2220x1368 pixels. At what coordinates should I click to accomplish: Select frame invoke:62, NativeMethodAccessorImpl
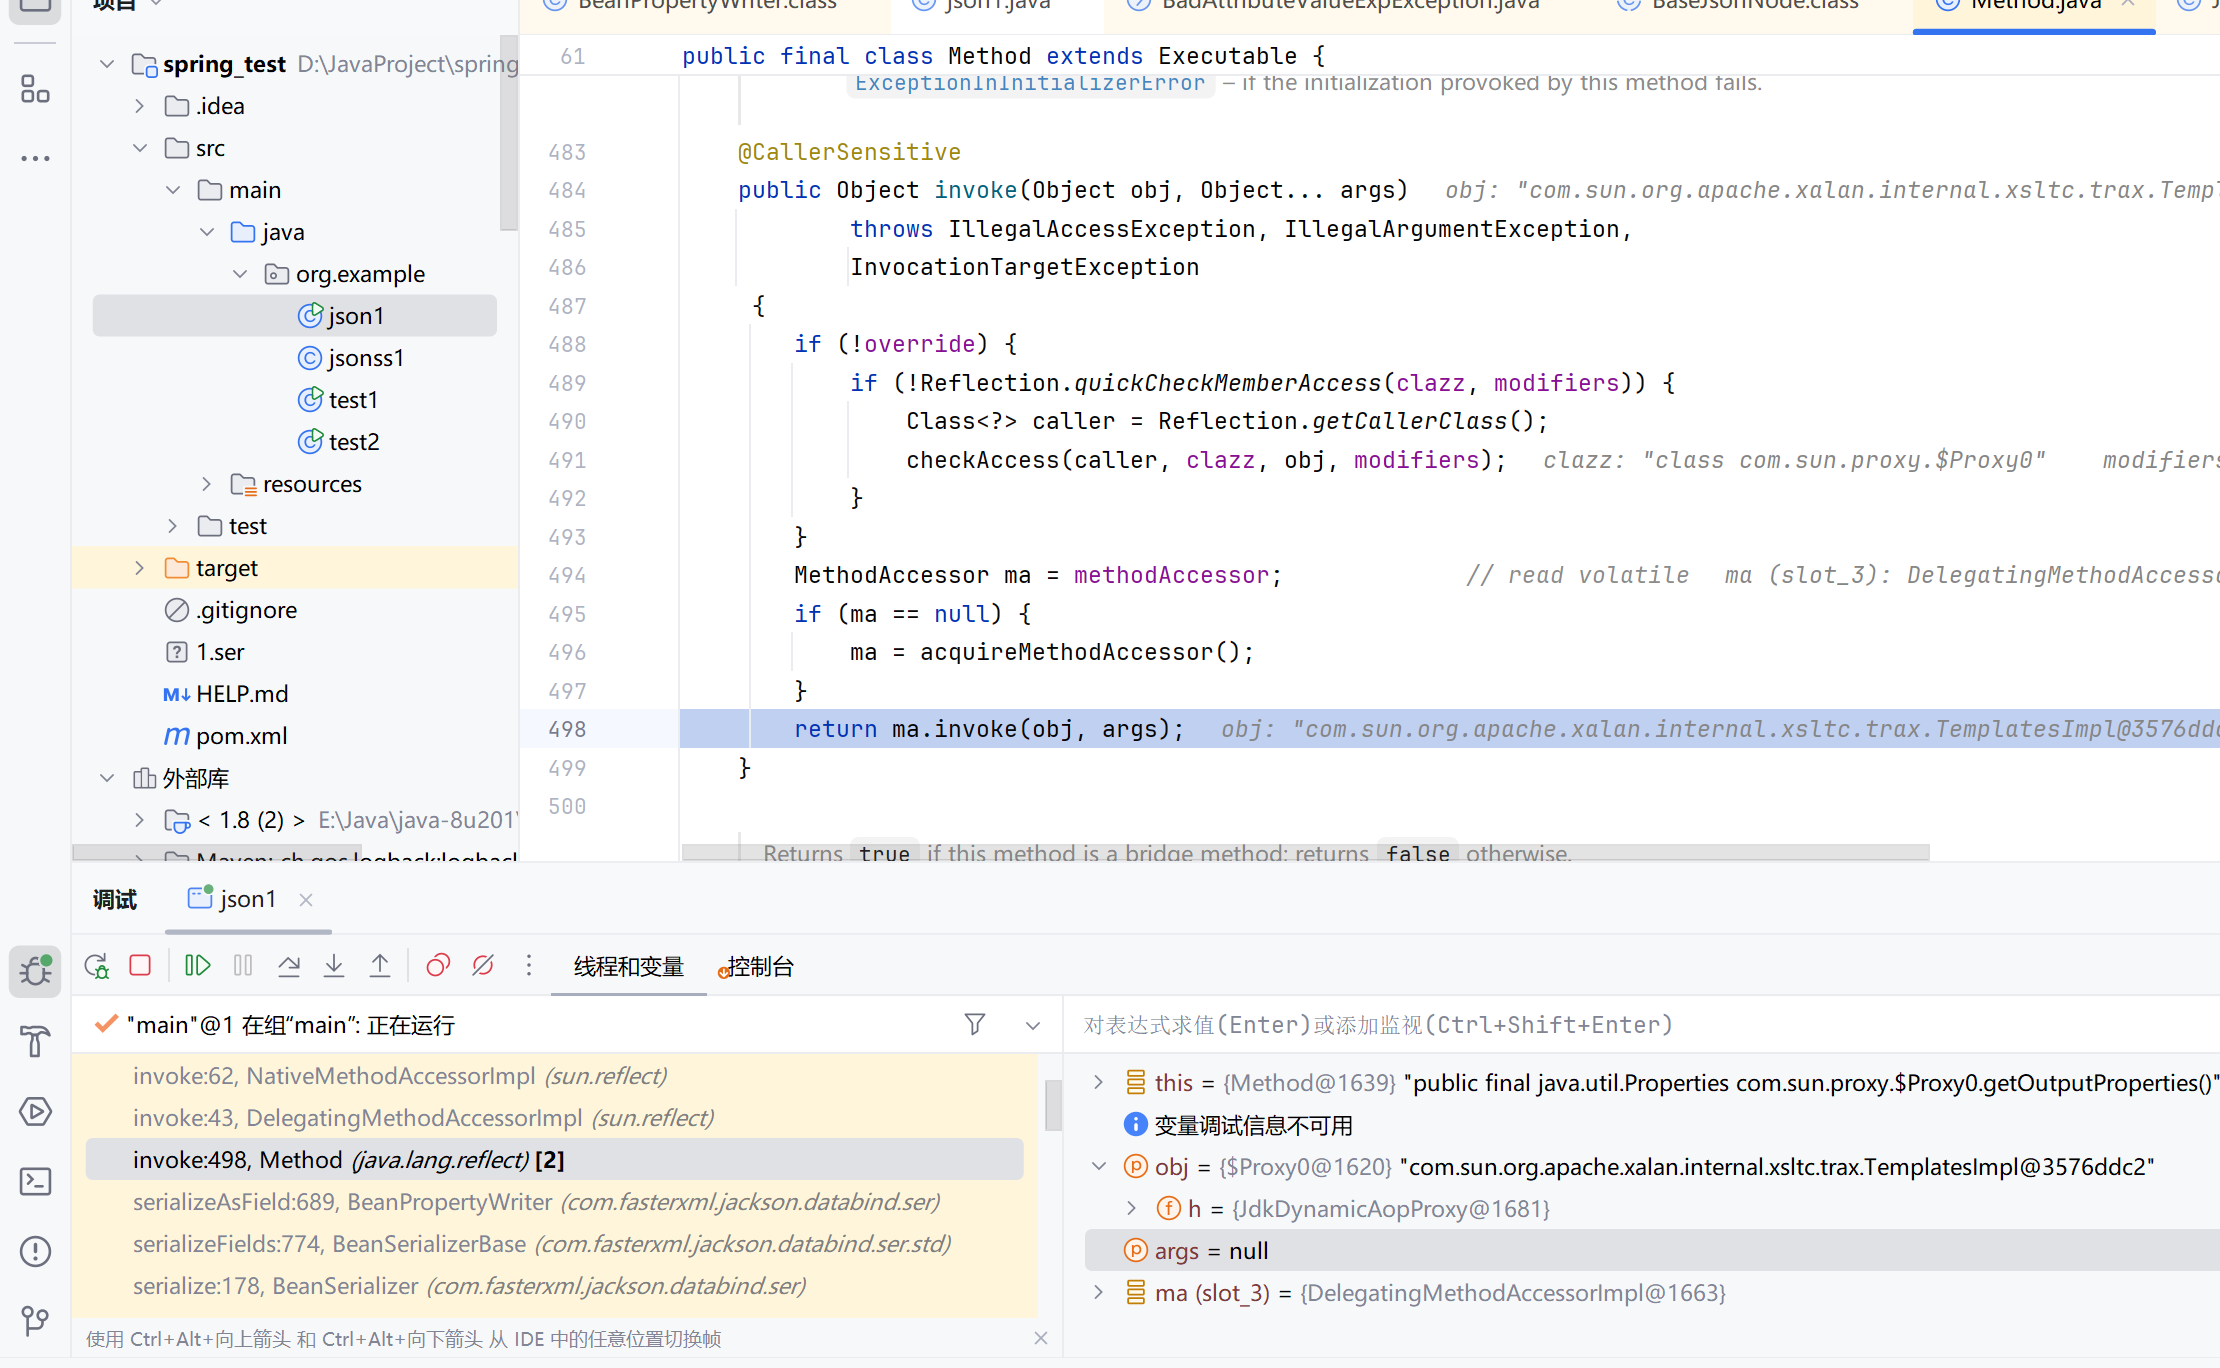coord(555,1076)
